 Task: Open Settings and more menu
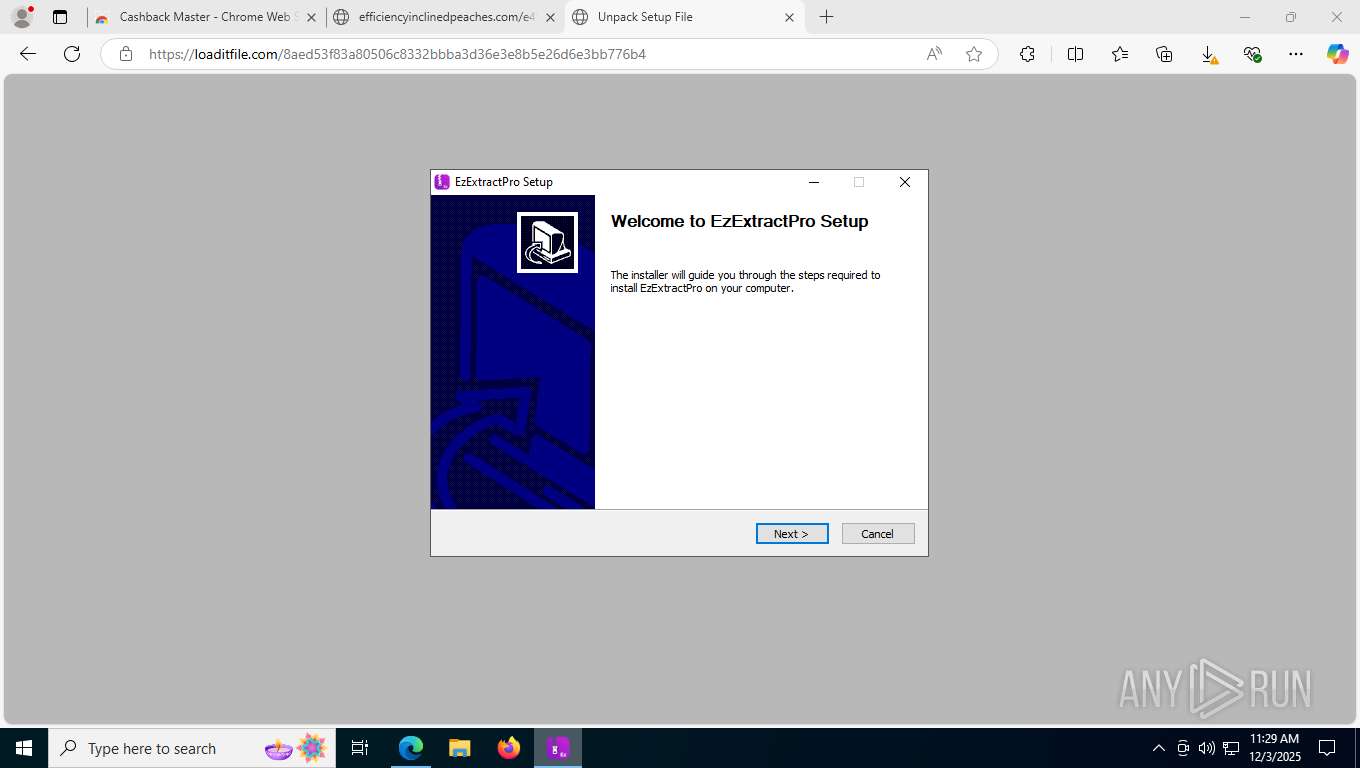click(x=1296, y=54)
